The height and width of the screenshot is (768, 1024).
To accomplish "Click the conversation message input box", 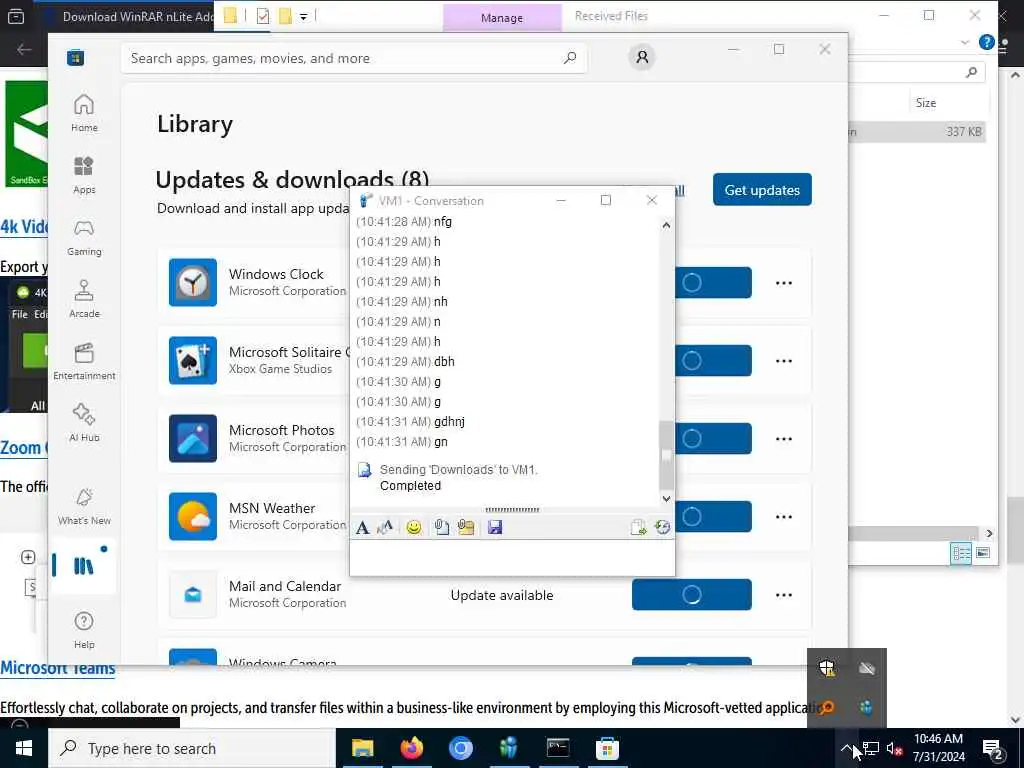I will click(x=512, y=558).
